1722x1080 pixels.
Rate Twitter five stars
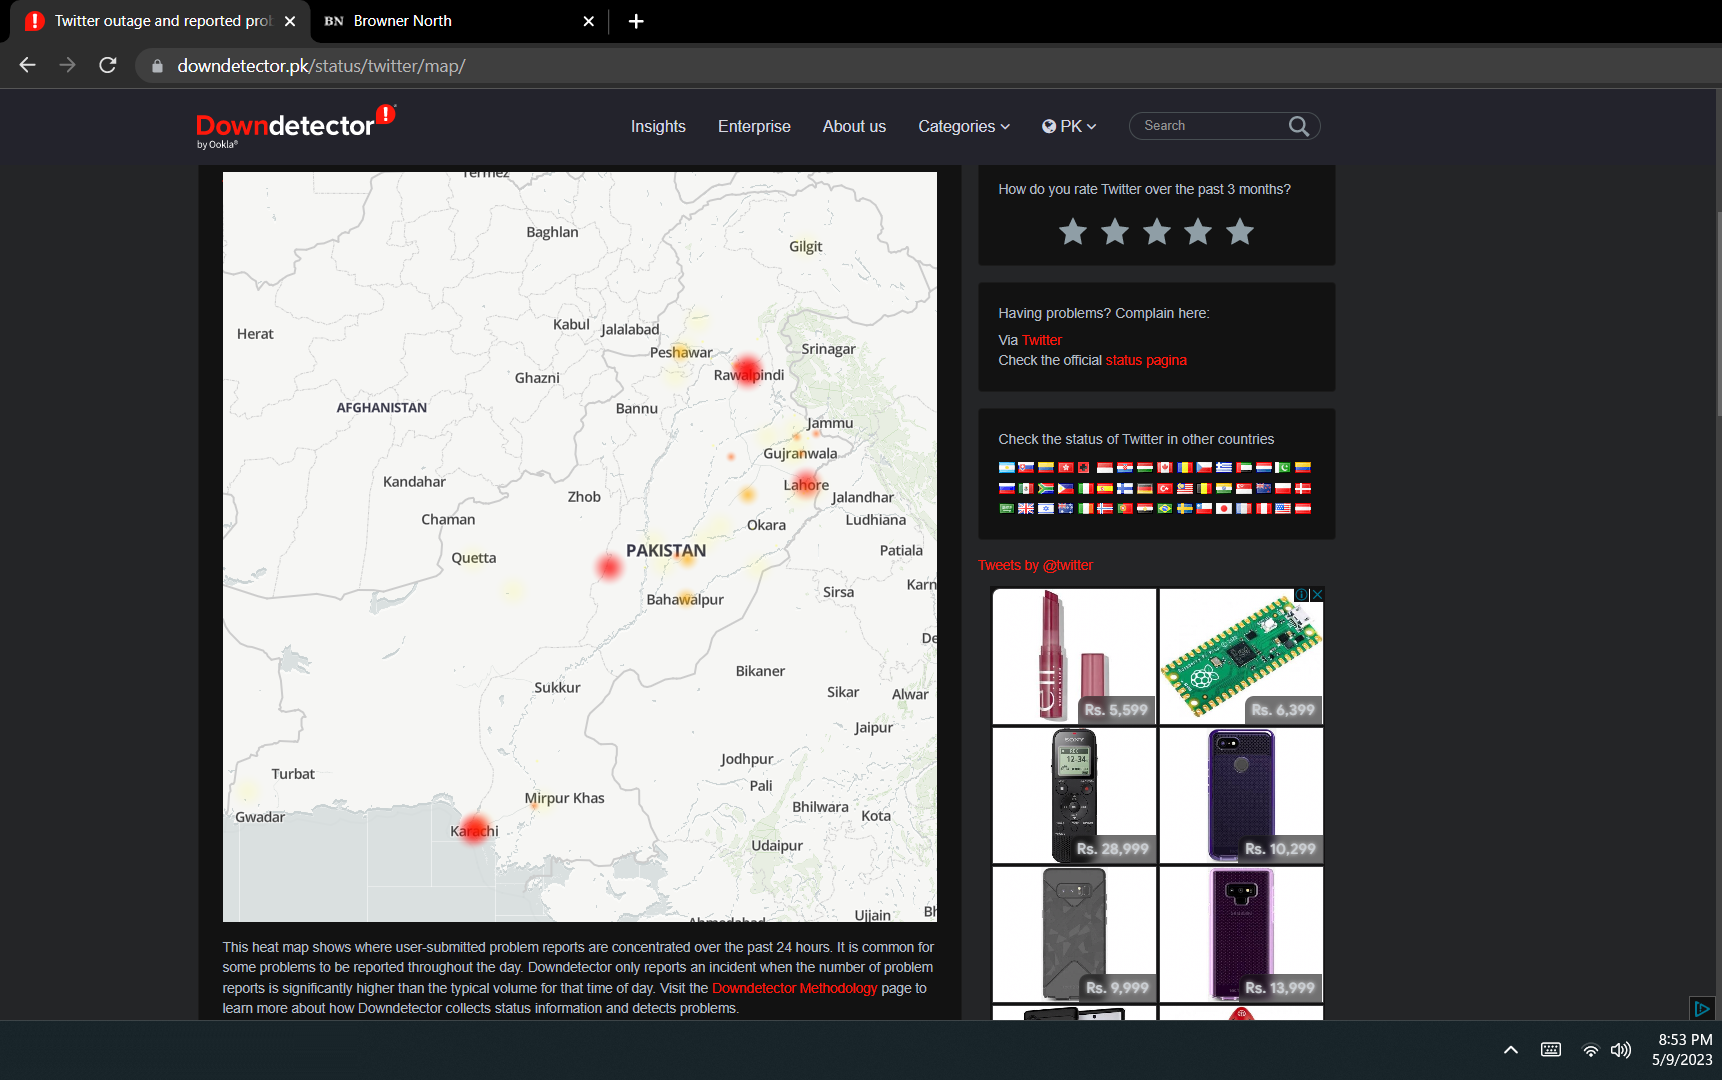click(1240, 232)
